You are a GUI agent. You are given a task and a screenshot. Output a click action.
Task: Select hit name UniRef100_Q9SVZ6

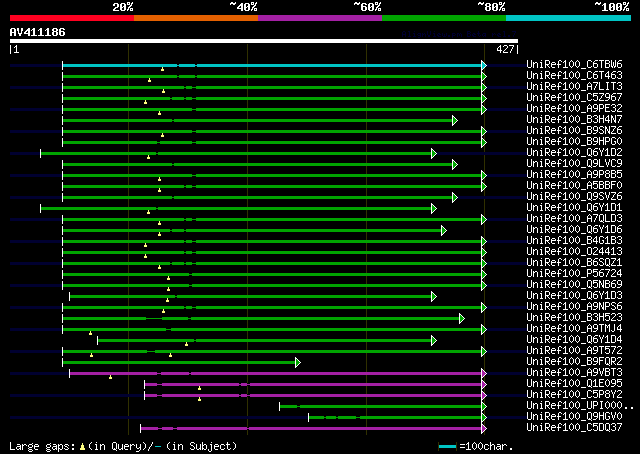tap(574, 197)
